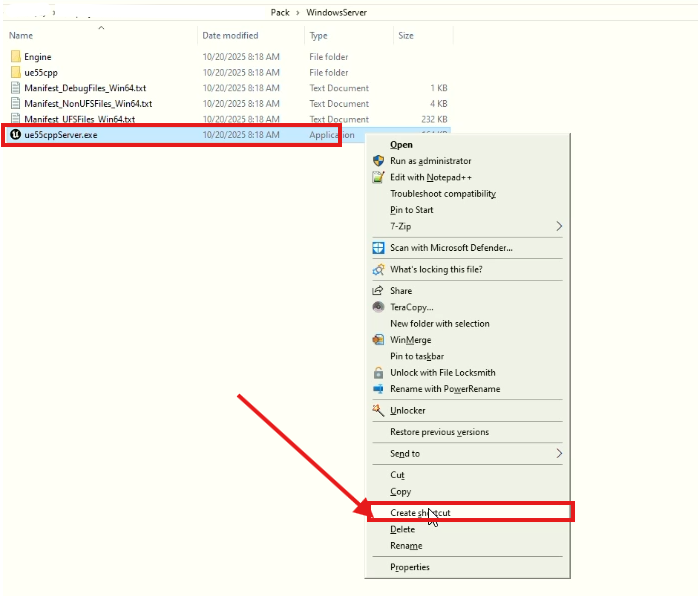Expand the Send to submenu arrow
This screenshot has height=596, width=698.
(559, 454)
